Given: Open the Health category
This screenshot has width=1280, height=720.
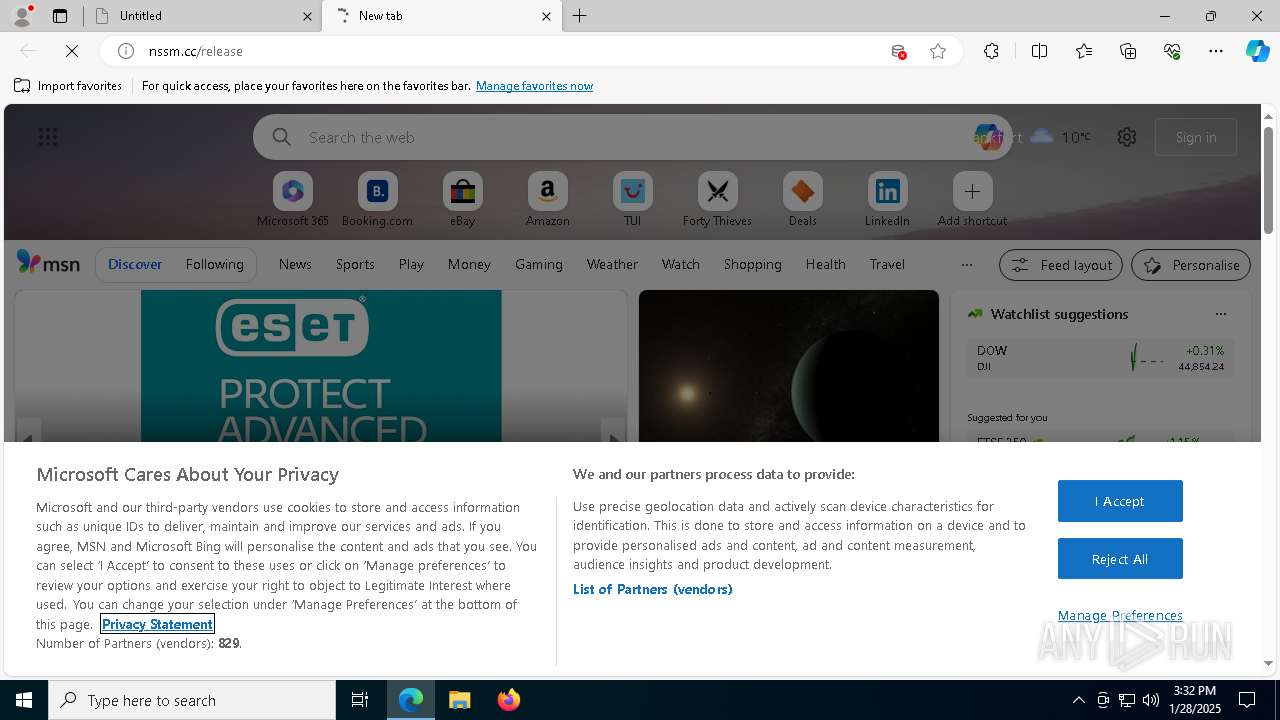Looking at the screenshot, I should coord(826,264).
